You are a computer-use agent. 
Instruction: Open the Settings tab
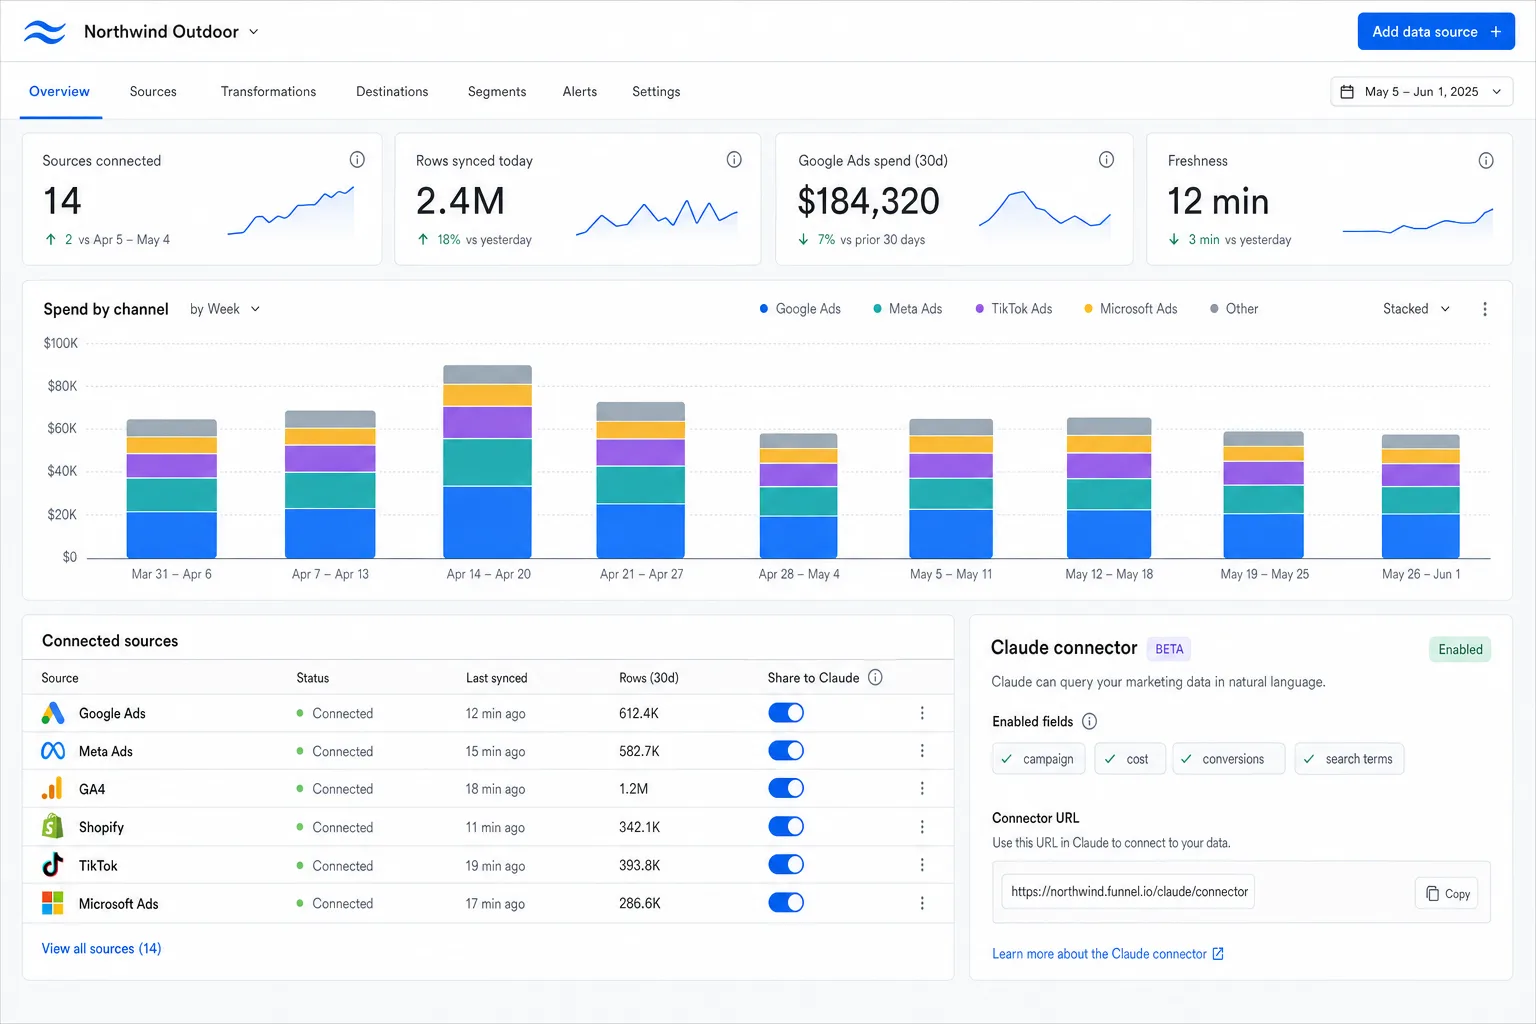point(656,92)
